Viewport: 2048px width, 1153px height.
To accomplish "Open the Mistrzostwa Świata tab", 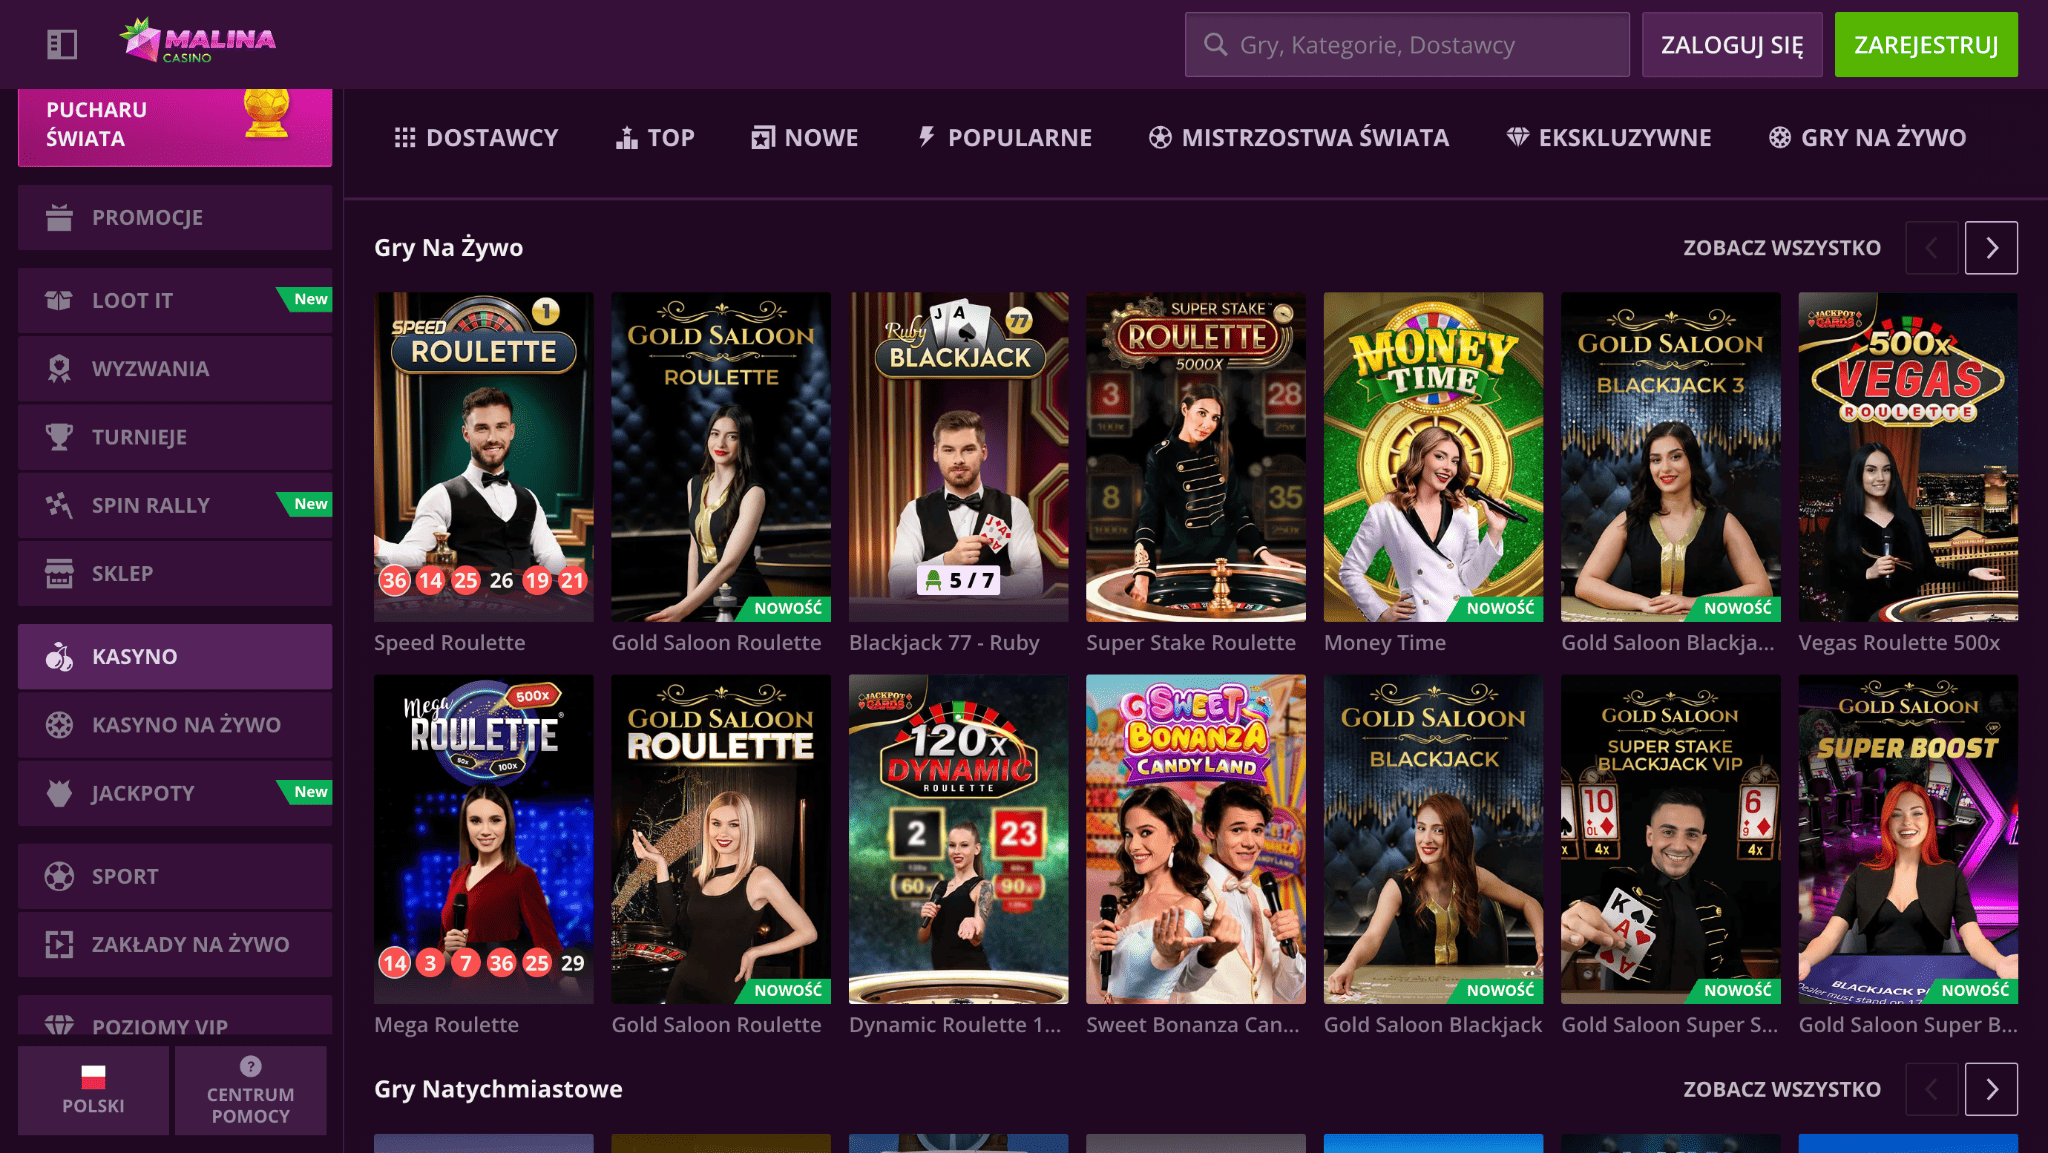I will click(1299, 138).
